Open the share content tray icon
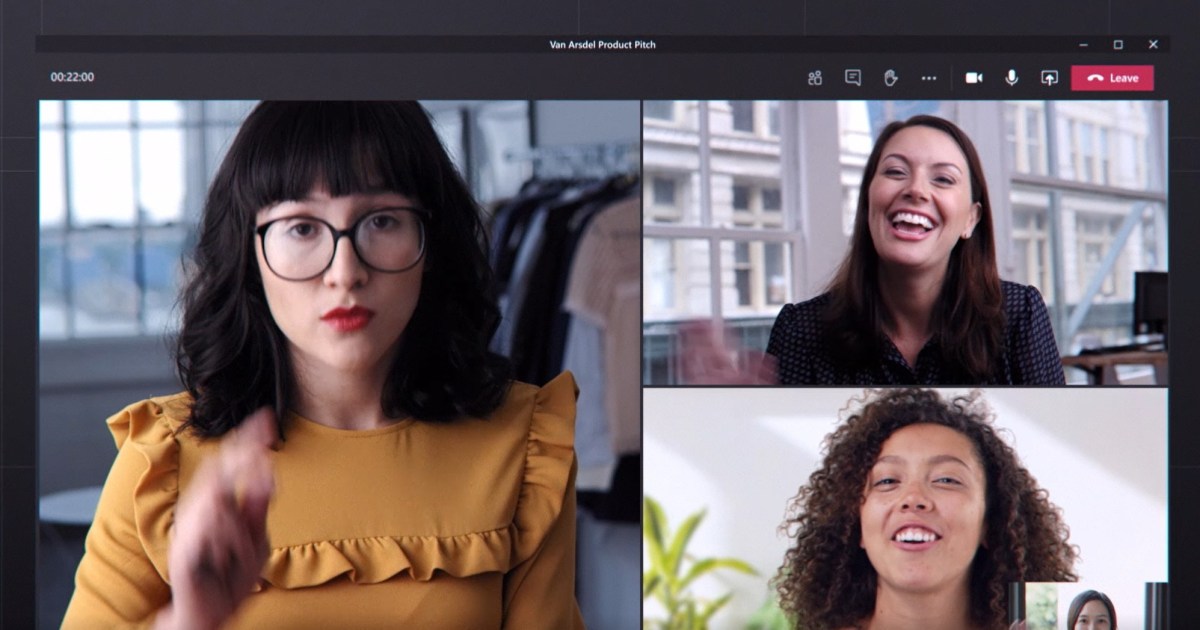 coord(1049,78)
